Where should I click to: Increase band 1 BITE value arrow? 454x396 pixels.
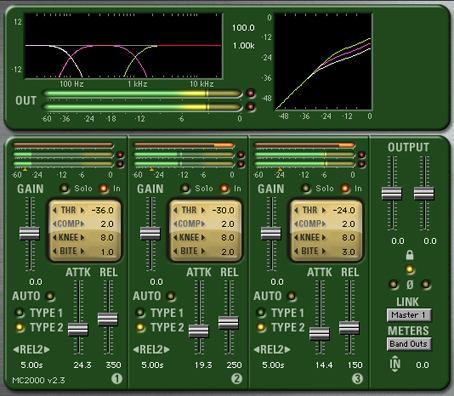[x=82, y=251]
